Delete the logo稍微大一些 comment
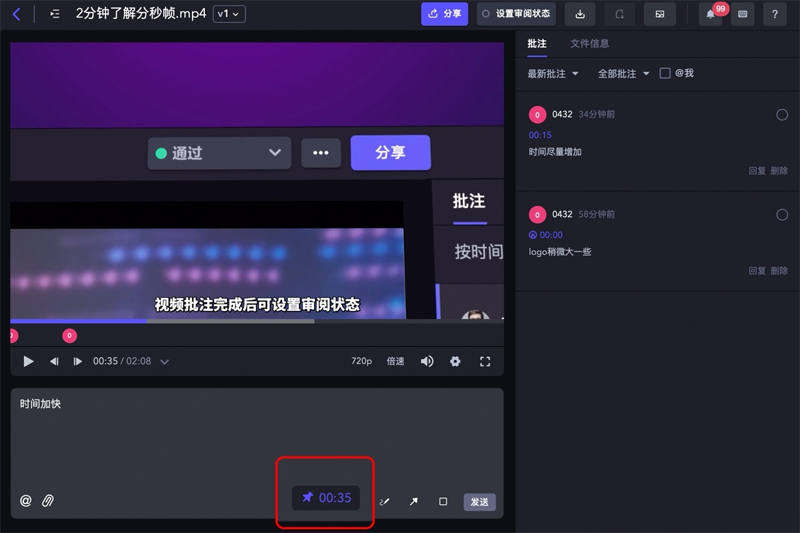 [x=779, y=271]
